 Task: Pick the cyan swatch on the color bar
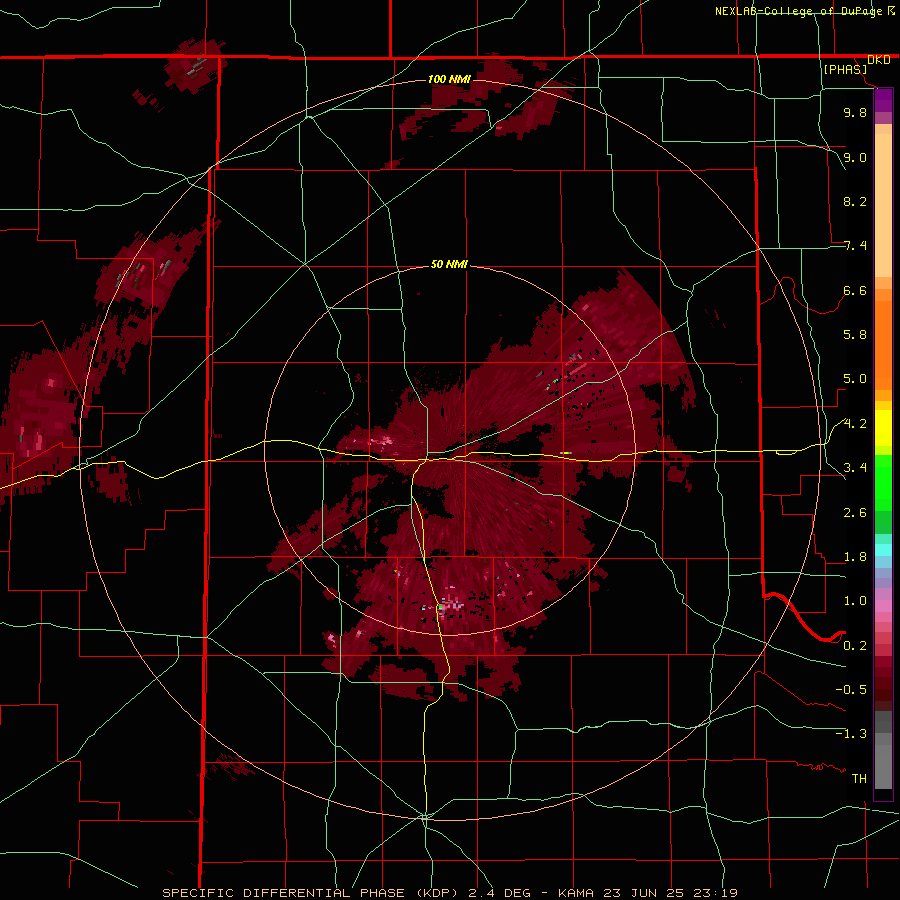(x=883, y=550)
